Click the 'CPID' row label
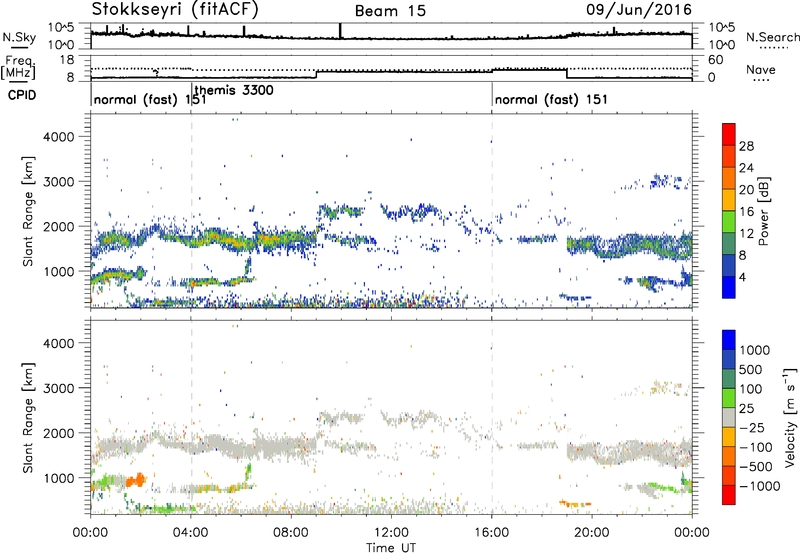Image resolution: width=800 pixels, height=554 pixels. pyautogui.click(x=22, y=95)
